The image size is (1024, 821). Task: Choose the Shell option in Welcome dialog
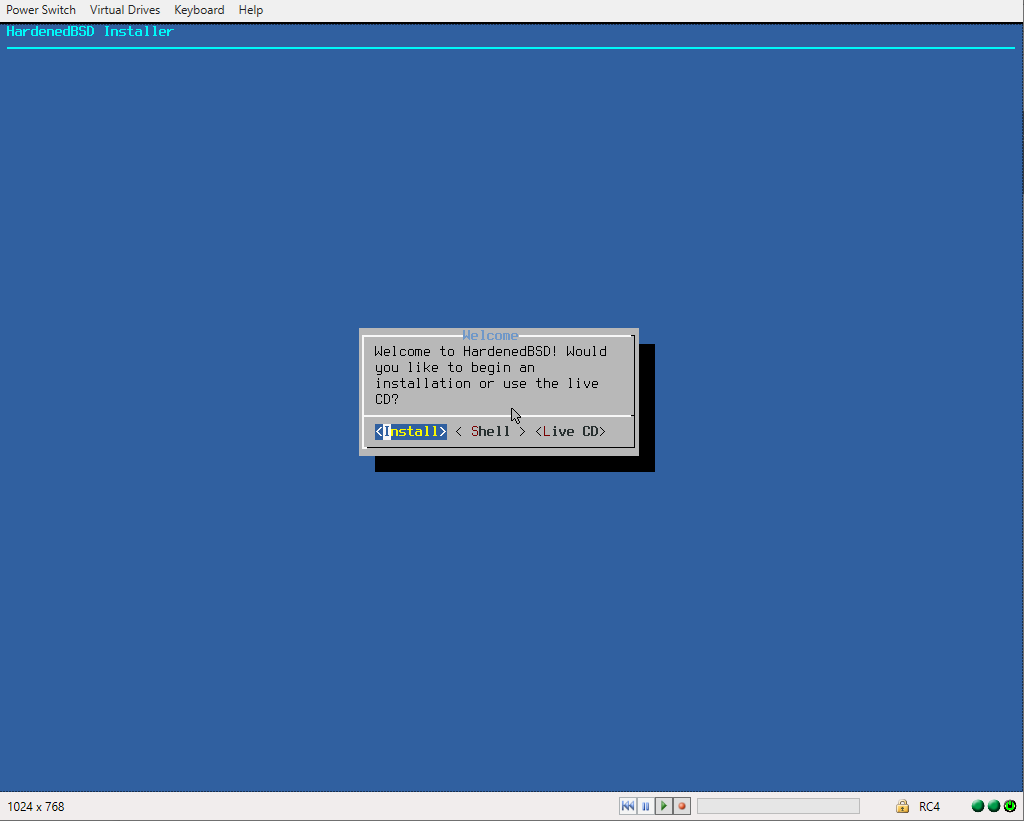pos(490,431)
